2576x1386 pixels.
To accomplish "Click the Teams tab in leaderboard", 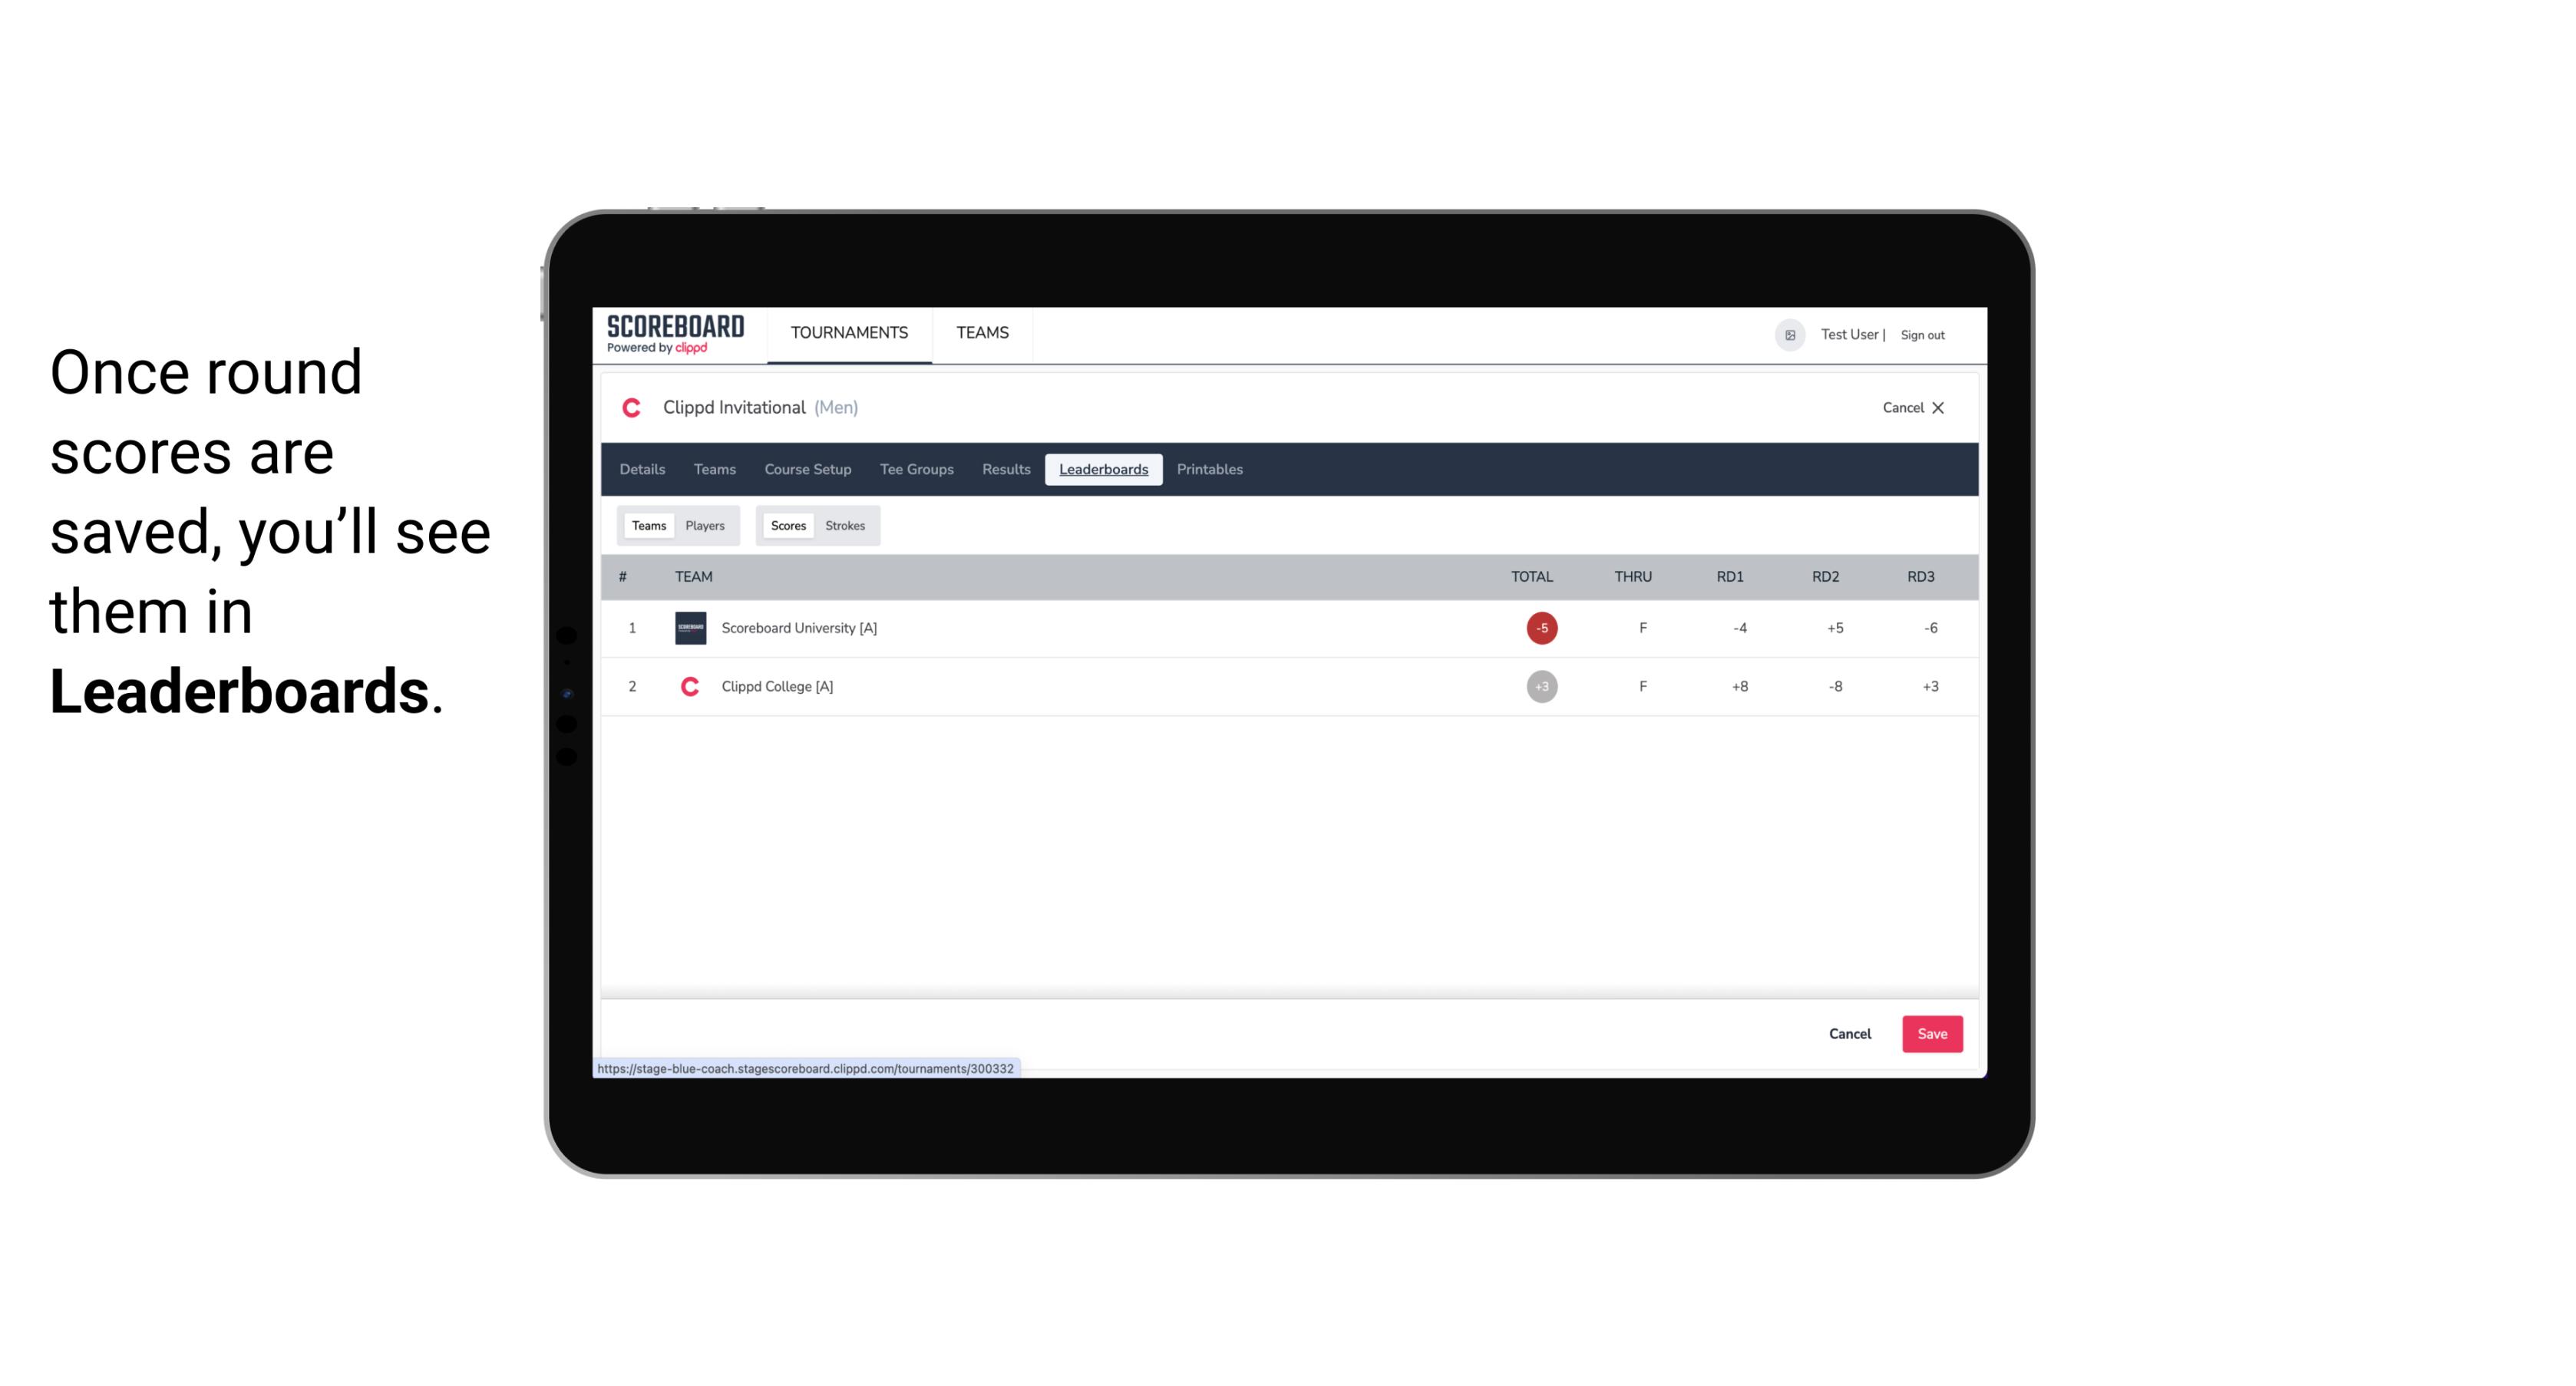I will click(647, 526).
